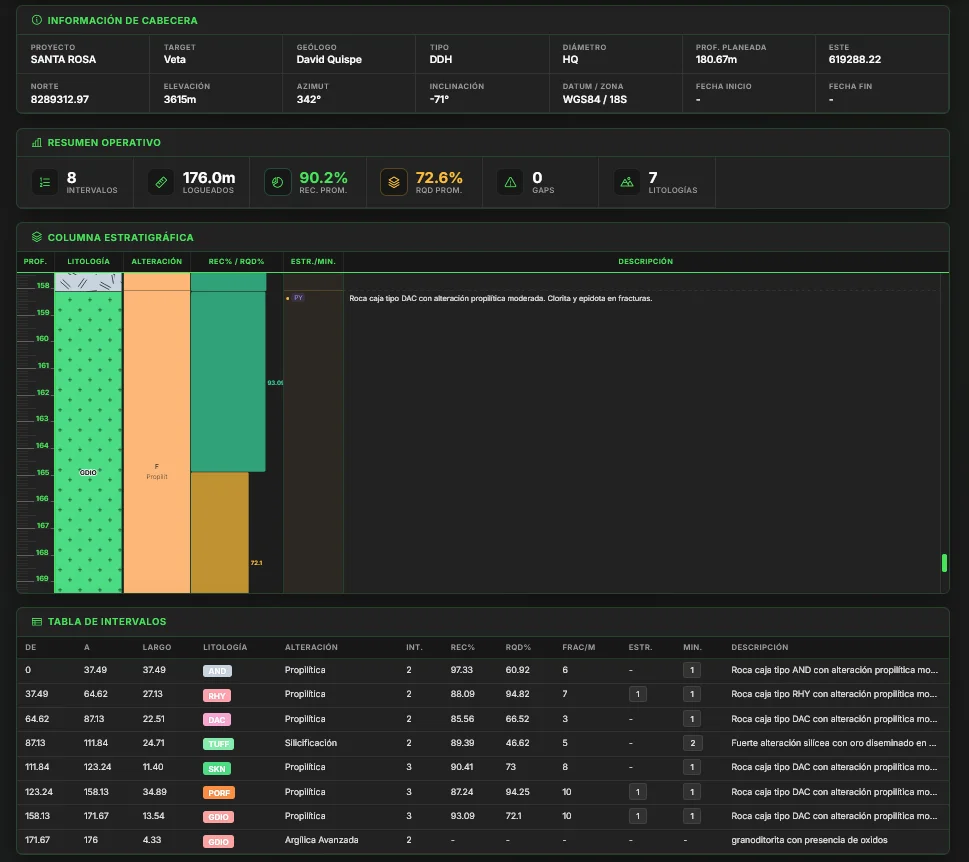This screenshot has width=969, height=862.
Task: Click the mountain icon beside 7 Litologías
Action: coord(627,182)
